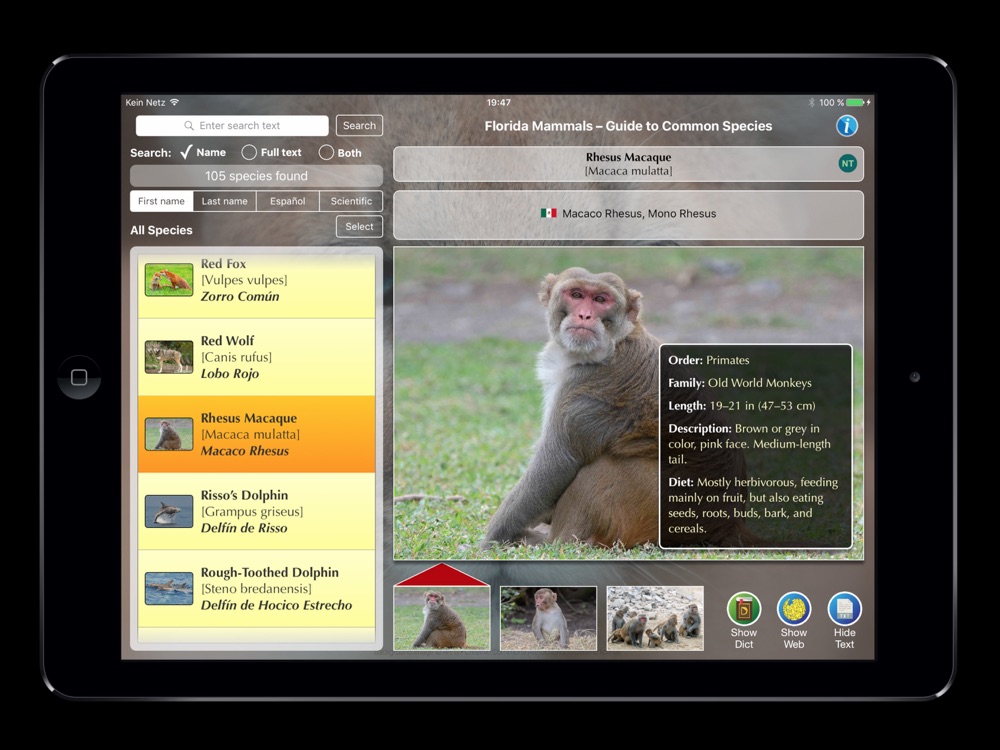Image resolution: width=1000 pixels, height=750 pixels.
Task: Focus the Enter search text field
Action: point(232,126)
